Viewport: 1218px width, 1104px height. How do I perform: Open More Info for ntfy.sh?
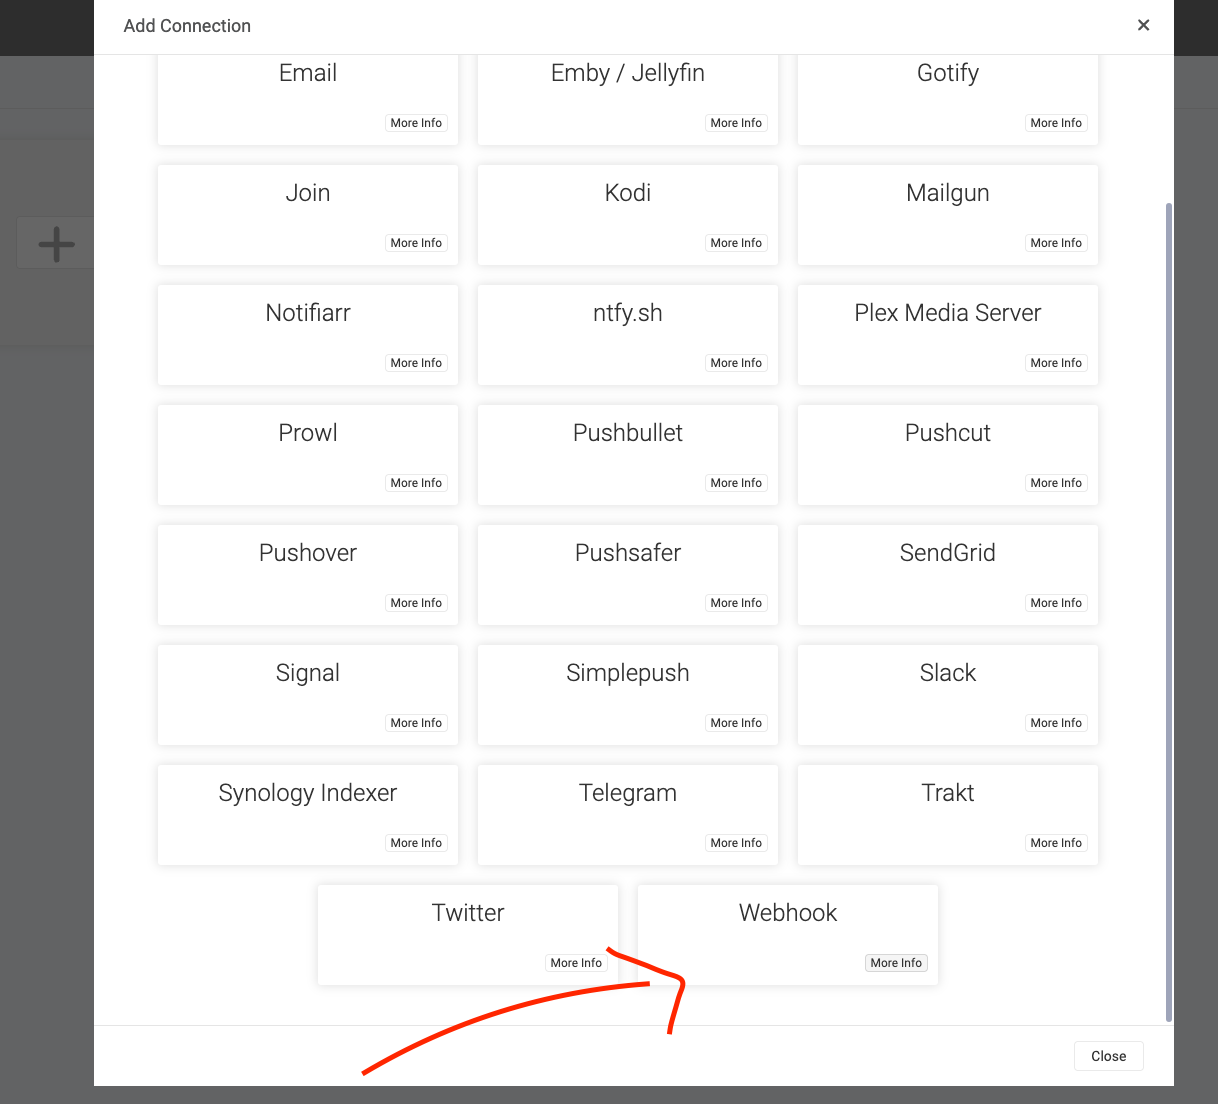(x=736, y=363)
